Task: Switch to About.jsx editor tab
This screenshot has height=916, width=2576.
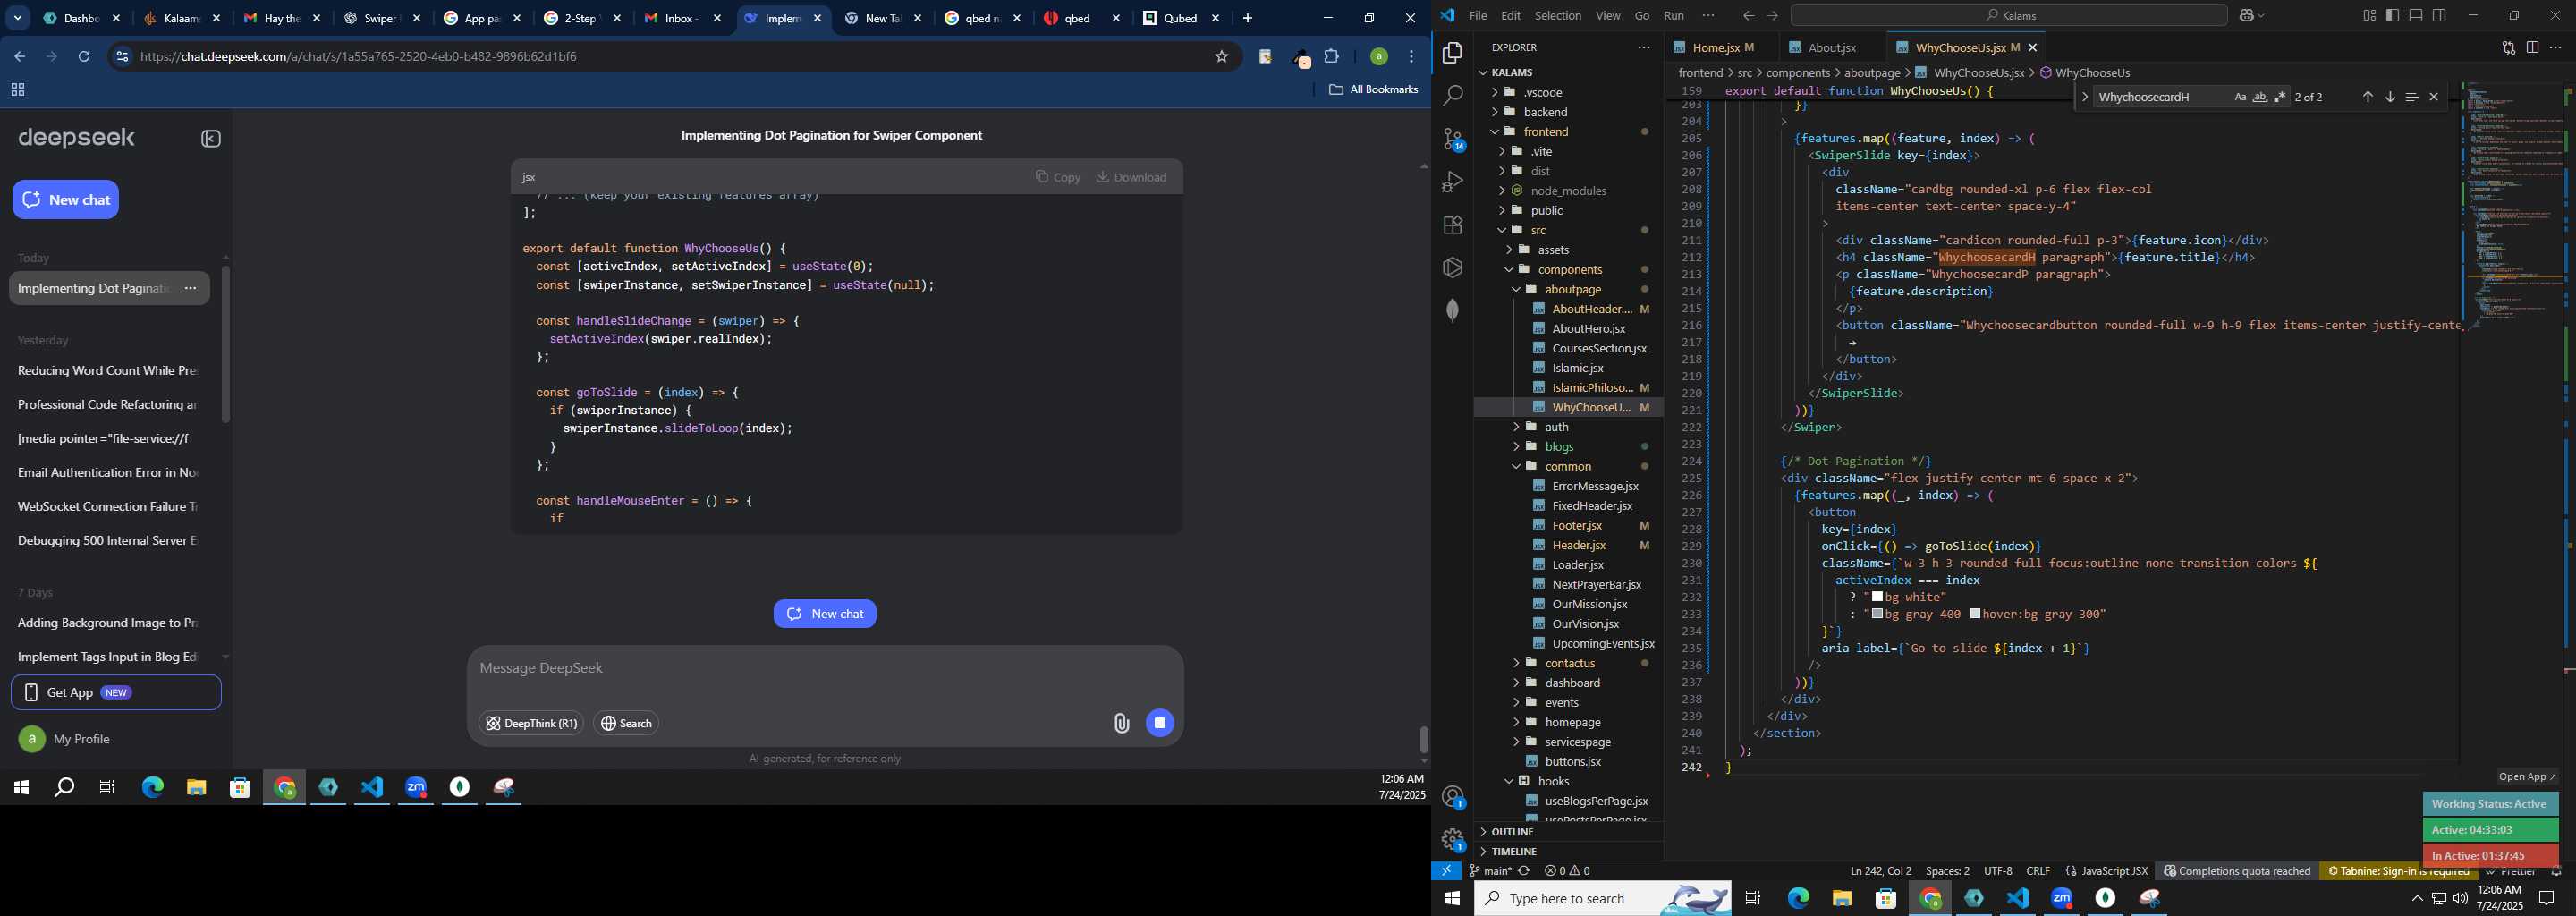Action: coord(1833,48)
